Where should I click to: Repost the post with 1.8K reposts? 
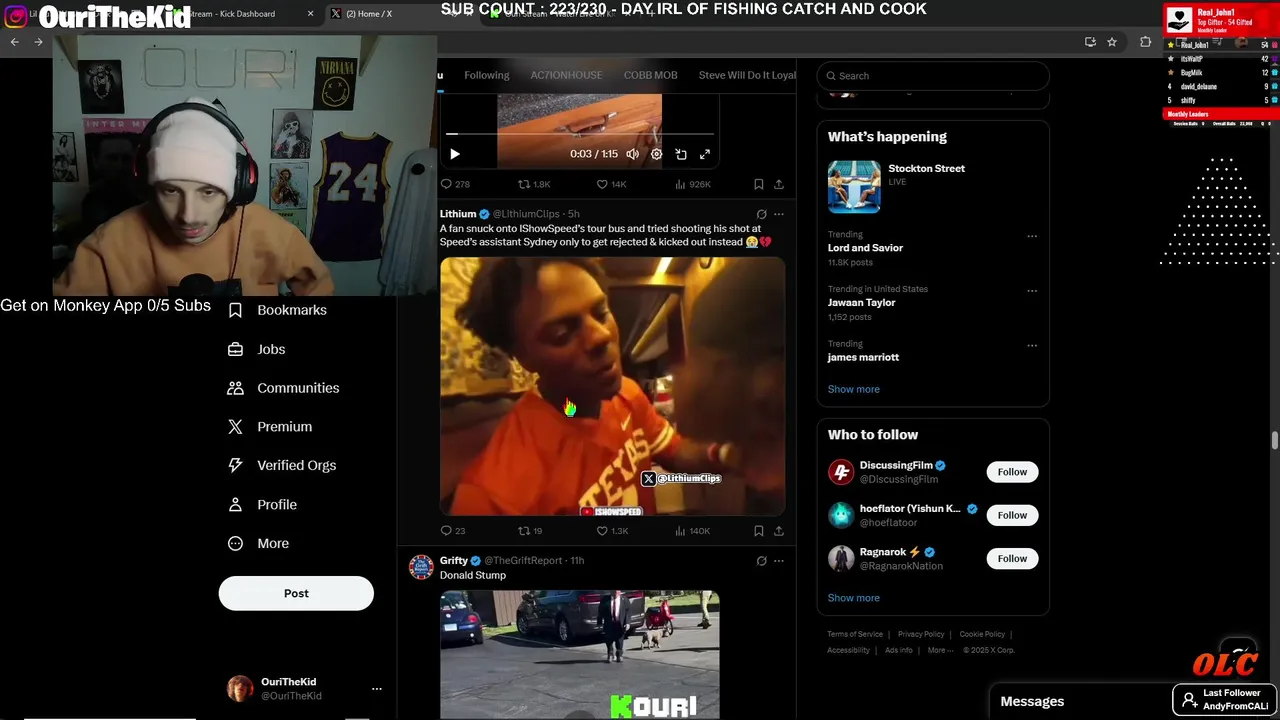coord(534,184)
